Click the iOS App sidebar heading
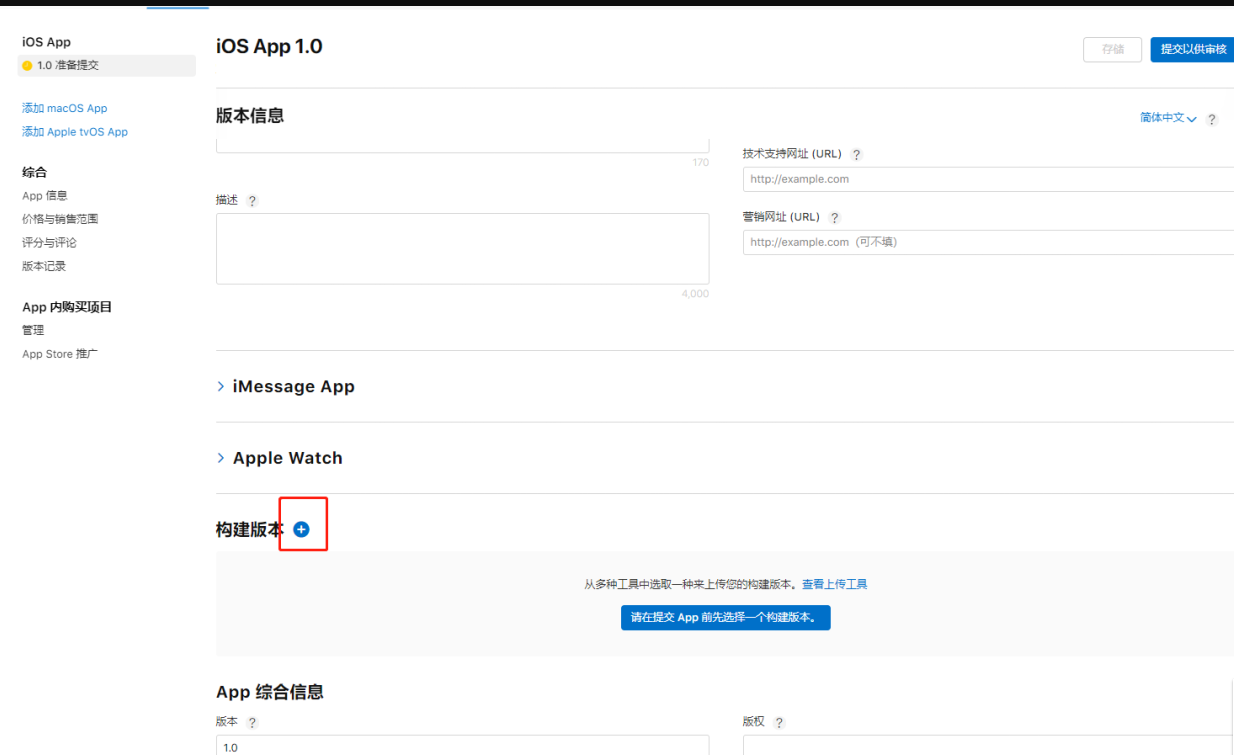Image resolution: width=1234 pixels, height=755 pixels. coord(46,42)
